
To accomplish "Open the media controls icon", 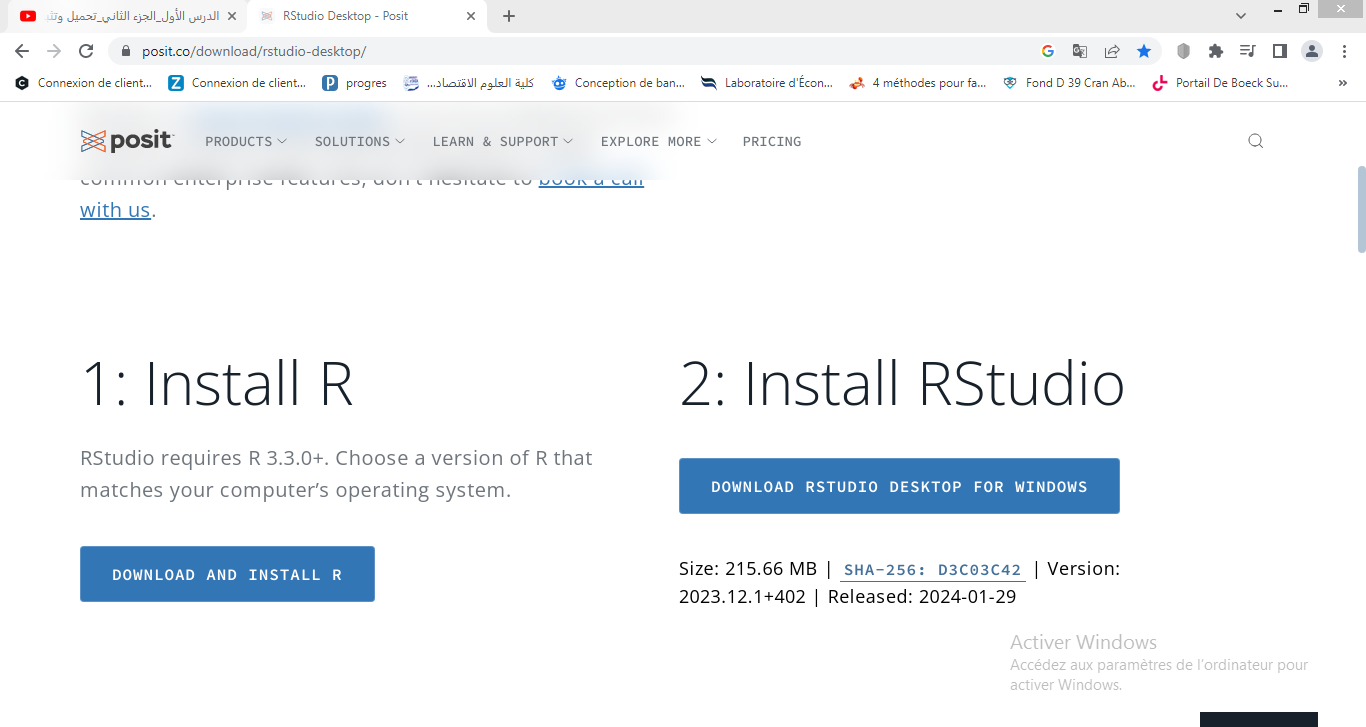I will 1247,51.
